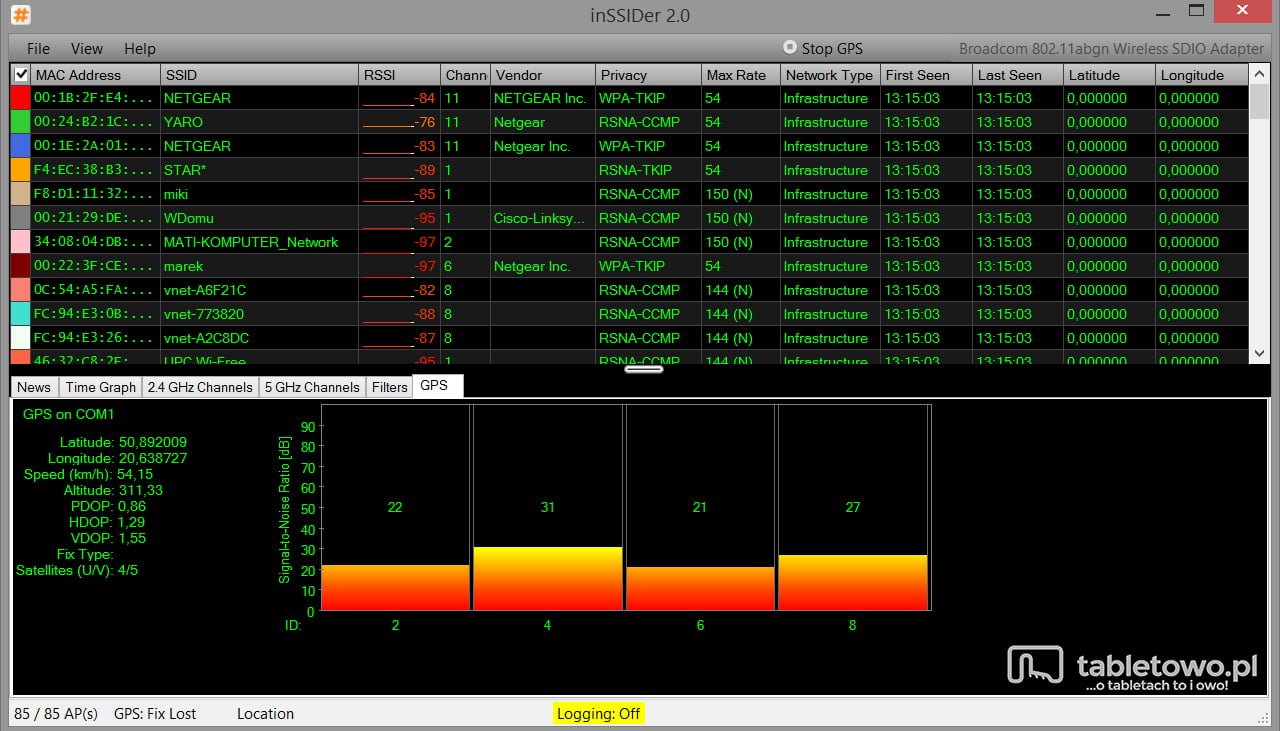Sort by Last Seen column header
The image size is (1280, 731).
point(1018,75)
